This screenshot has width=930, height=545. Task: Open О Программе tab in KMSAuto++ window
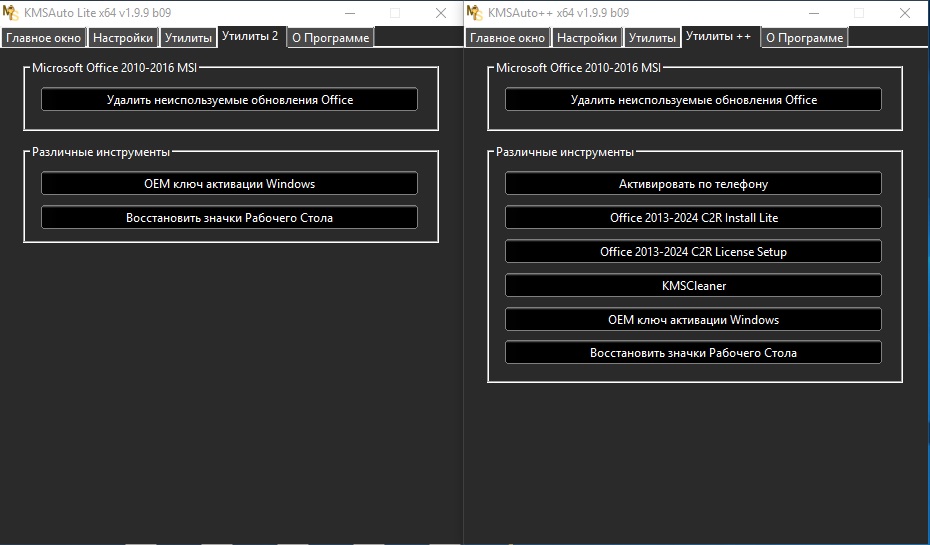pos(804,38)
